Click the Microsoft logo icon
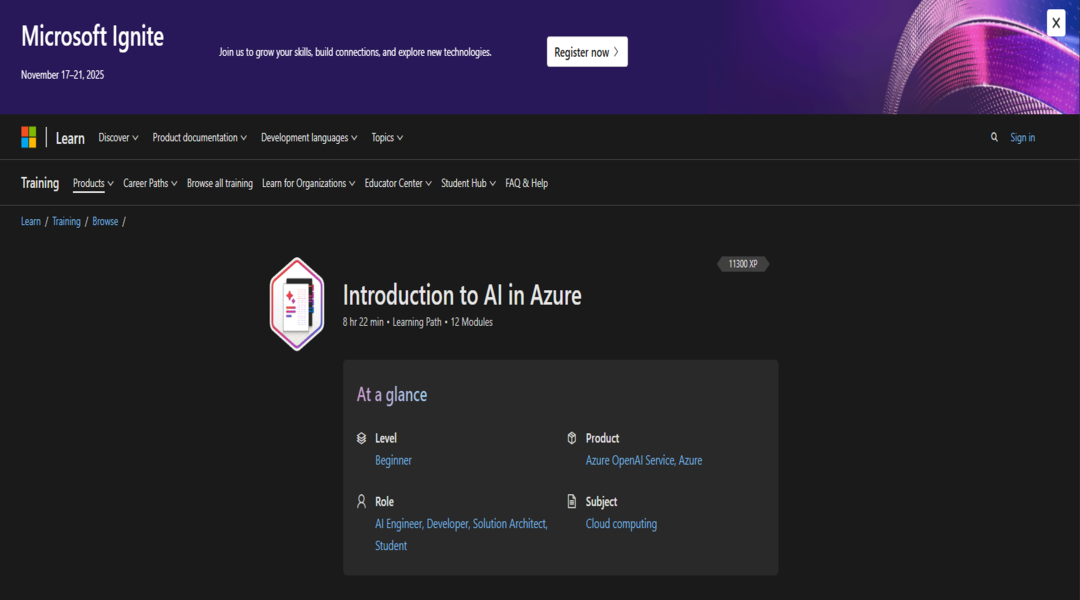 pos(28,137)
